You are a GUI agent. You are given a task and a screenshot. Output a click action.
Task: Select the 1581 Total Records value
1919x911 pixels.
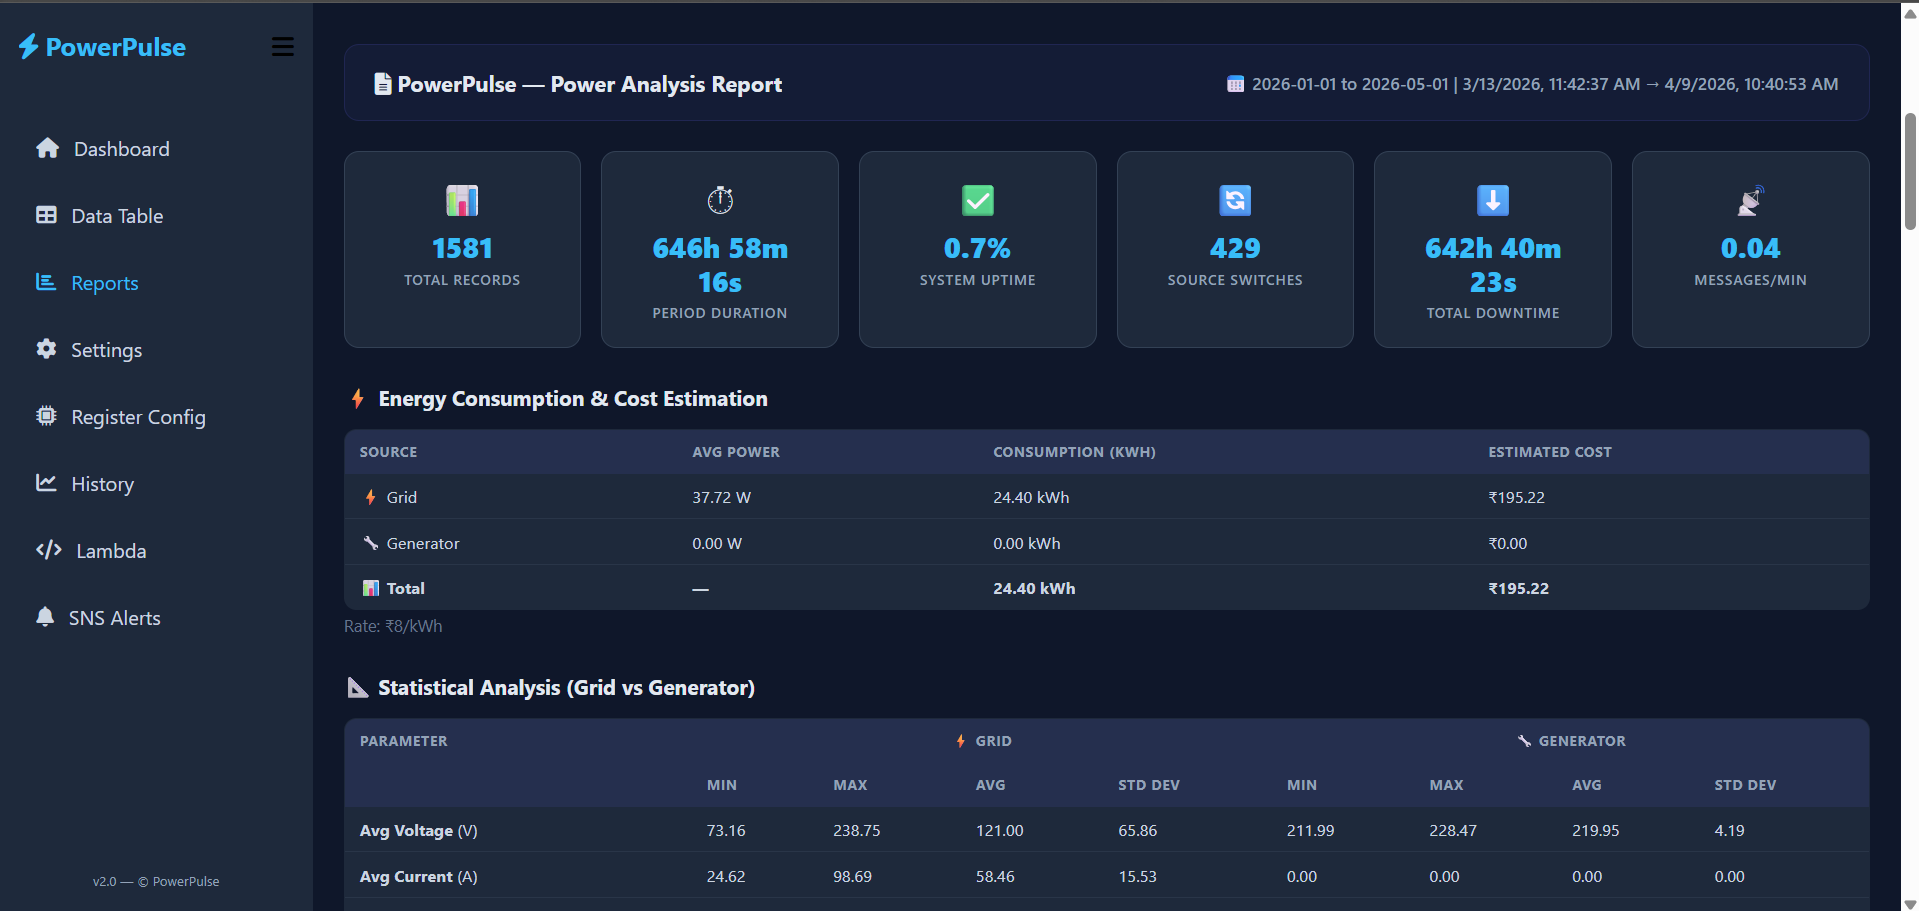pyautogui.click(x=462, y=248)
